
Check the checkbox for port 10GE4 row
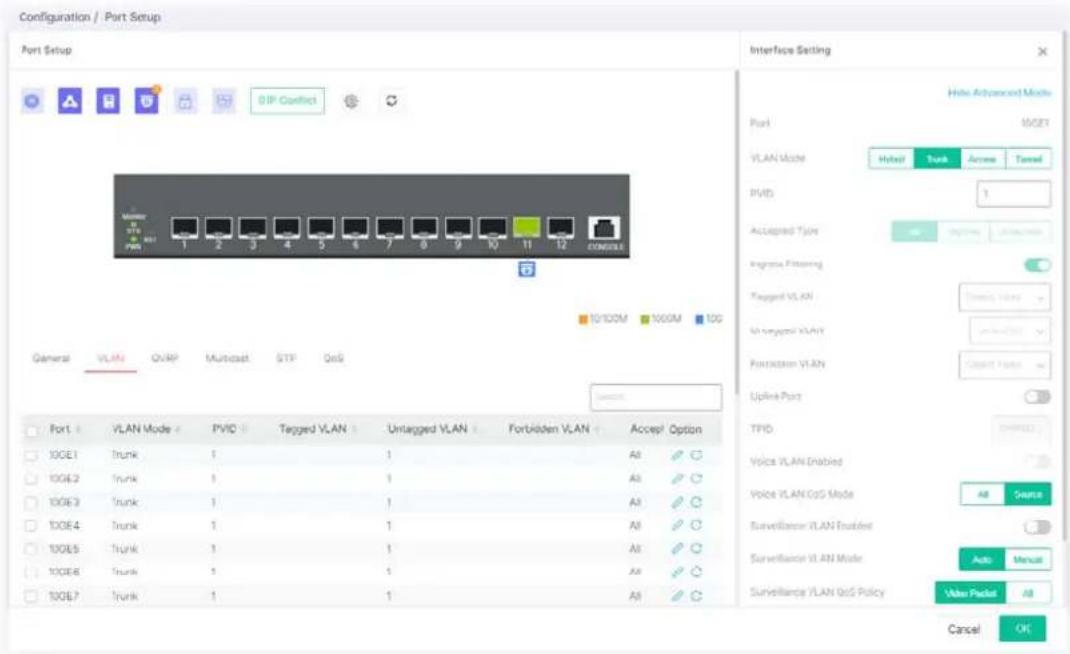click(x=31, y=526)
